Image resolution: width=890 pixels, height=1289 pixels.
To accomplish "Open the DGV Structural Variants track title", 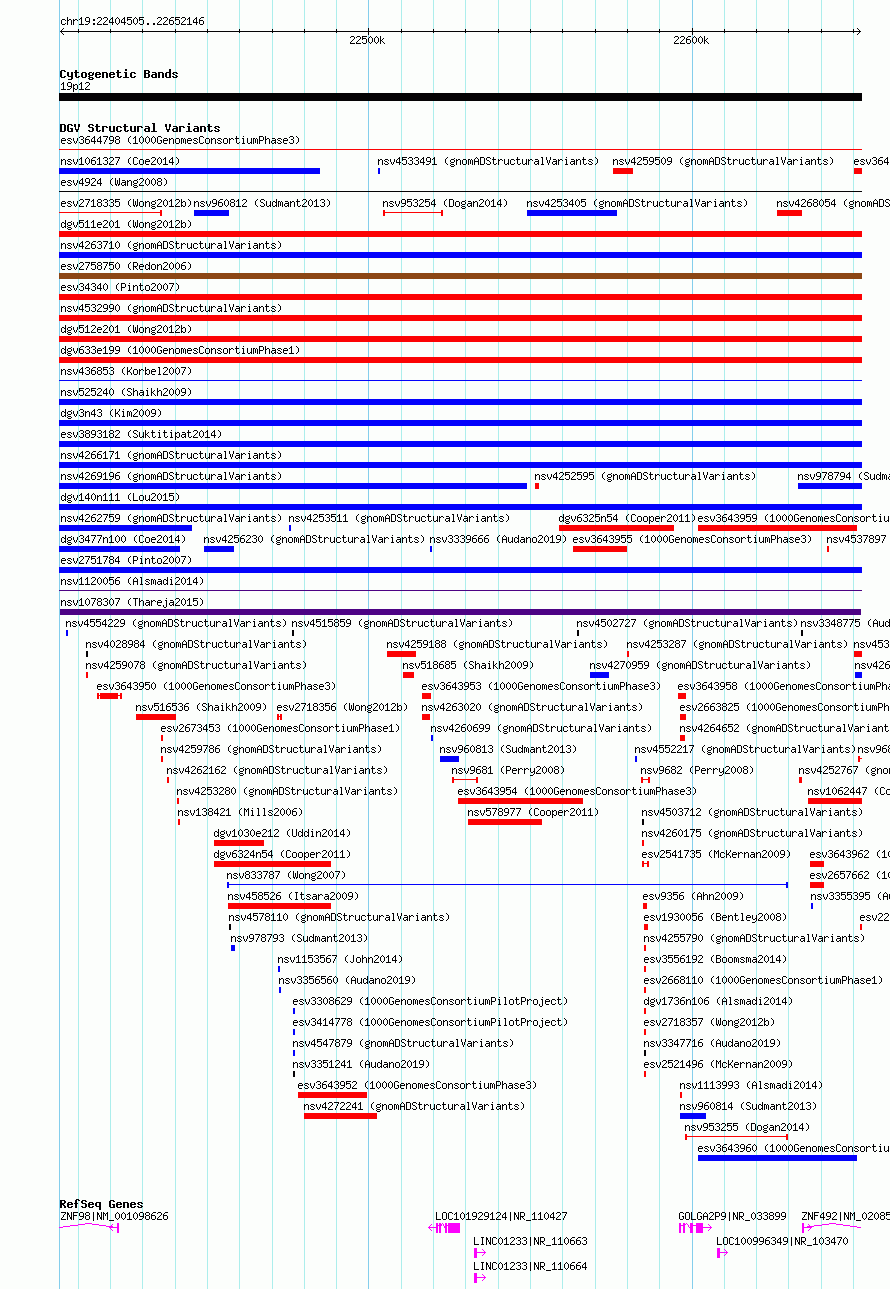I will coord(140,128).
